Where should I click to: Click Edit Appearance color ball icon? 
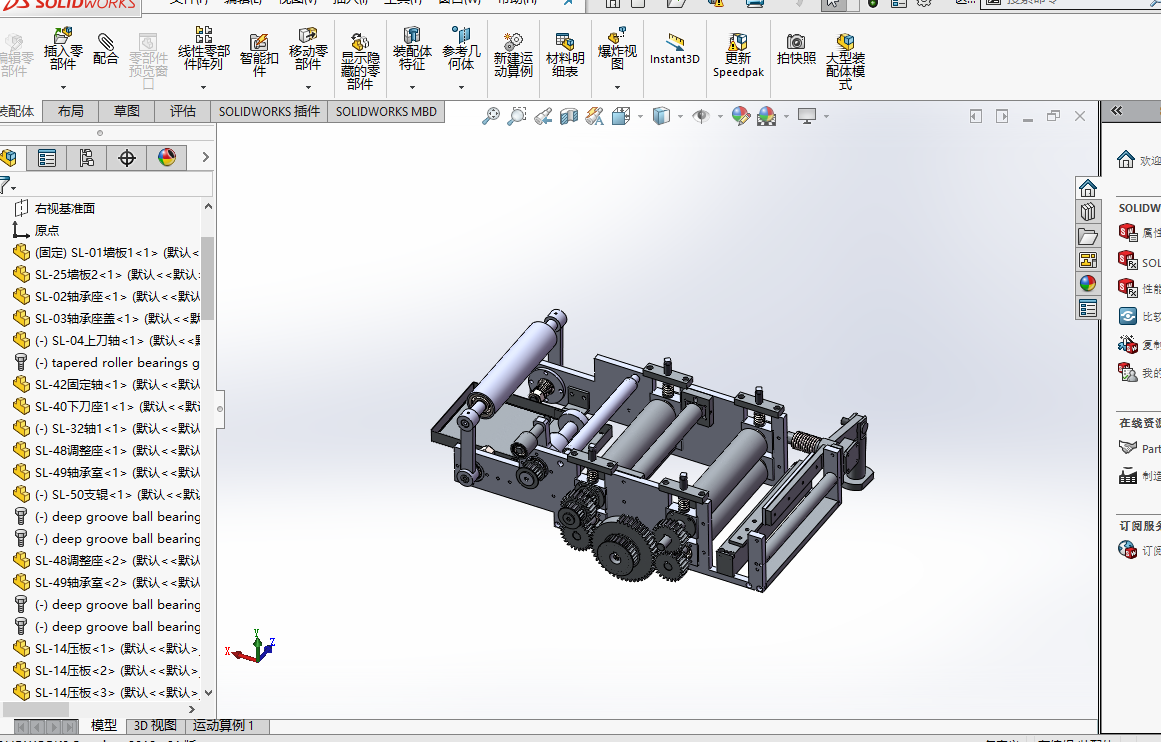740,116
